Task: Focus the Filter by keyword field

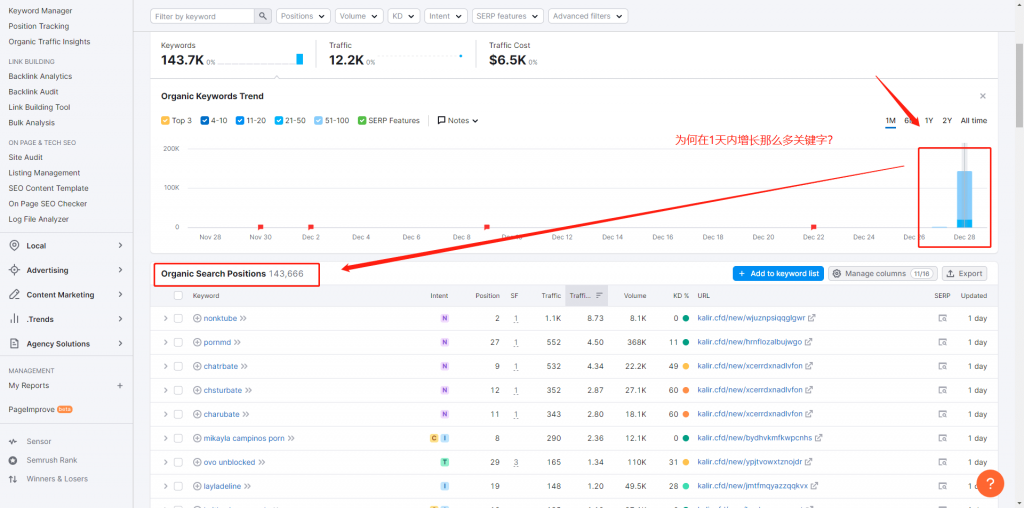Action: 202,16
